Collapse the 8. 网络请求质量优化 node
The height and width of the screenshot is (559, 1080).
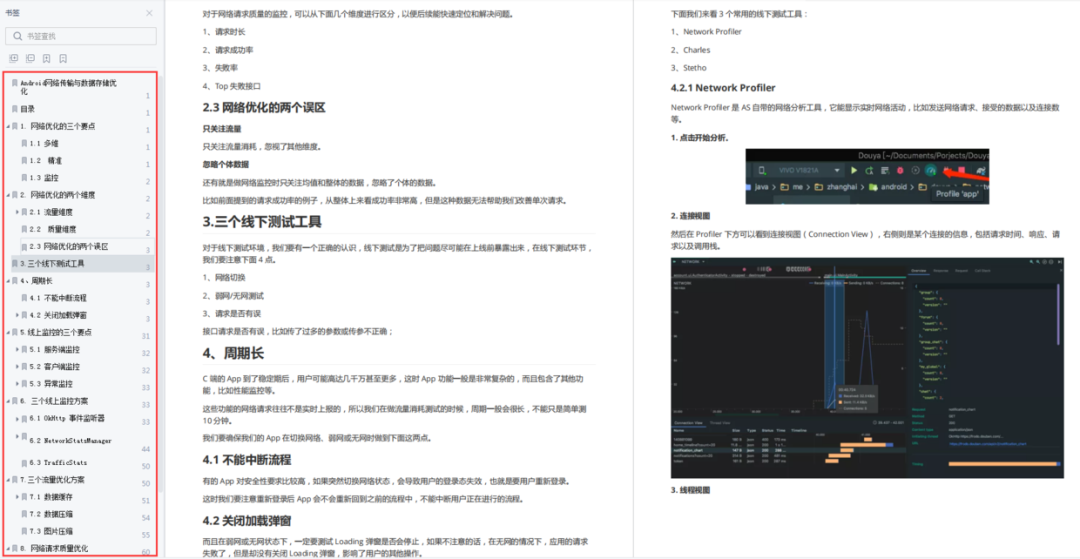pos(8,548)
